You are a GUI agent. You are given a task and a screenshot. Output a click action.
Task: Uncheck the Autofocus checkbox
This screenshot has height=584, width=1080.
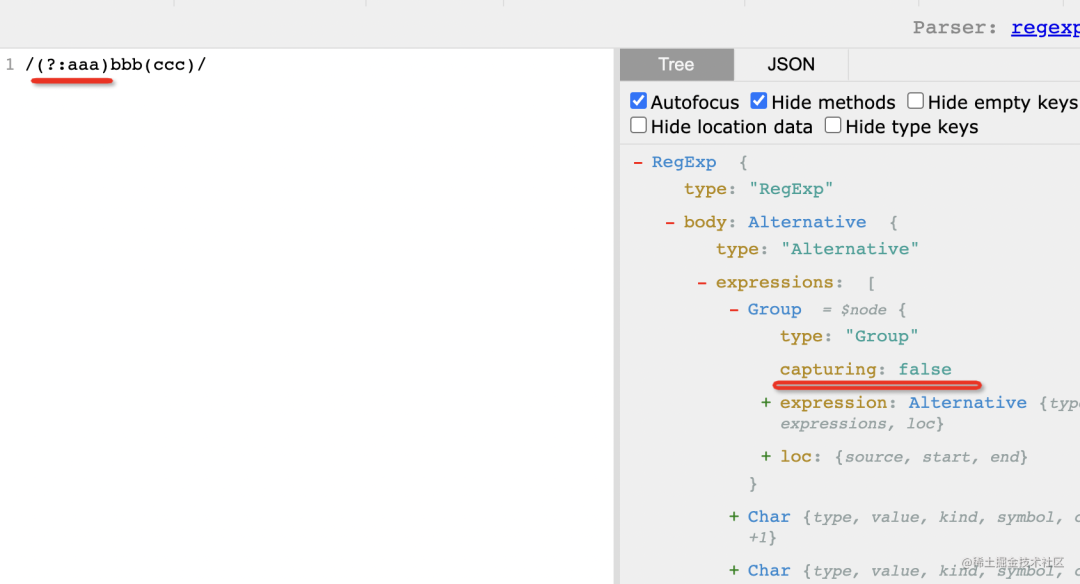coord(638,101)
